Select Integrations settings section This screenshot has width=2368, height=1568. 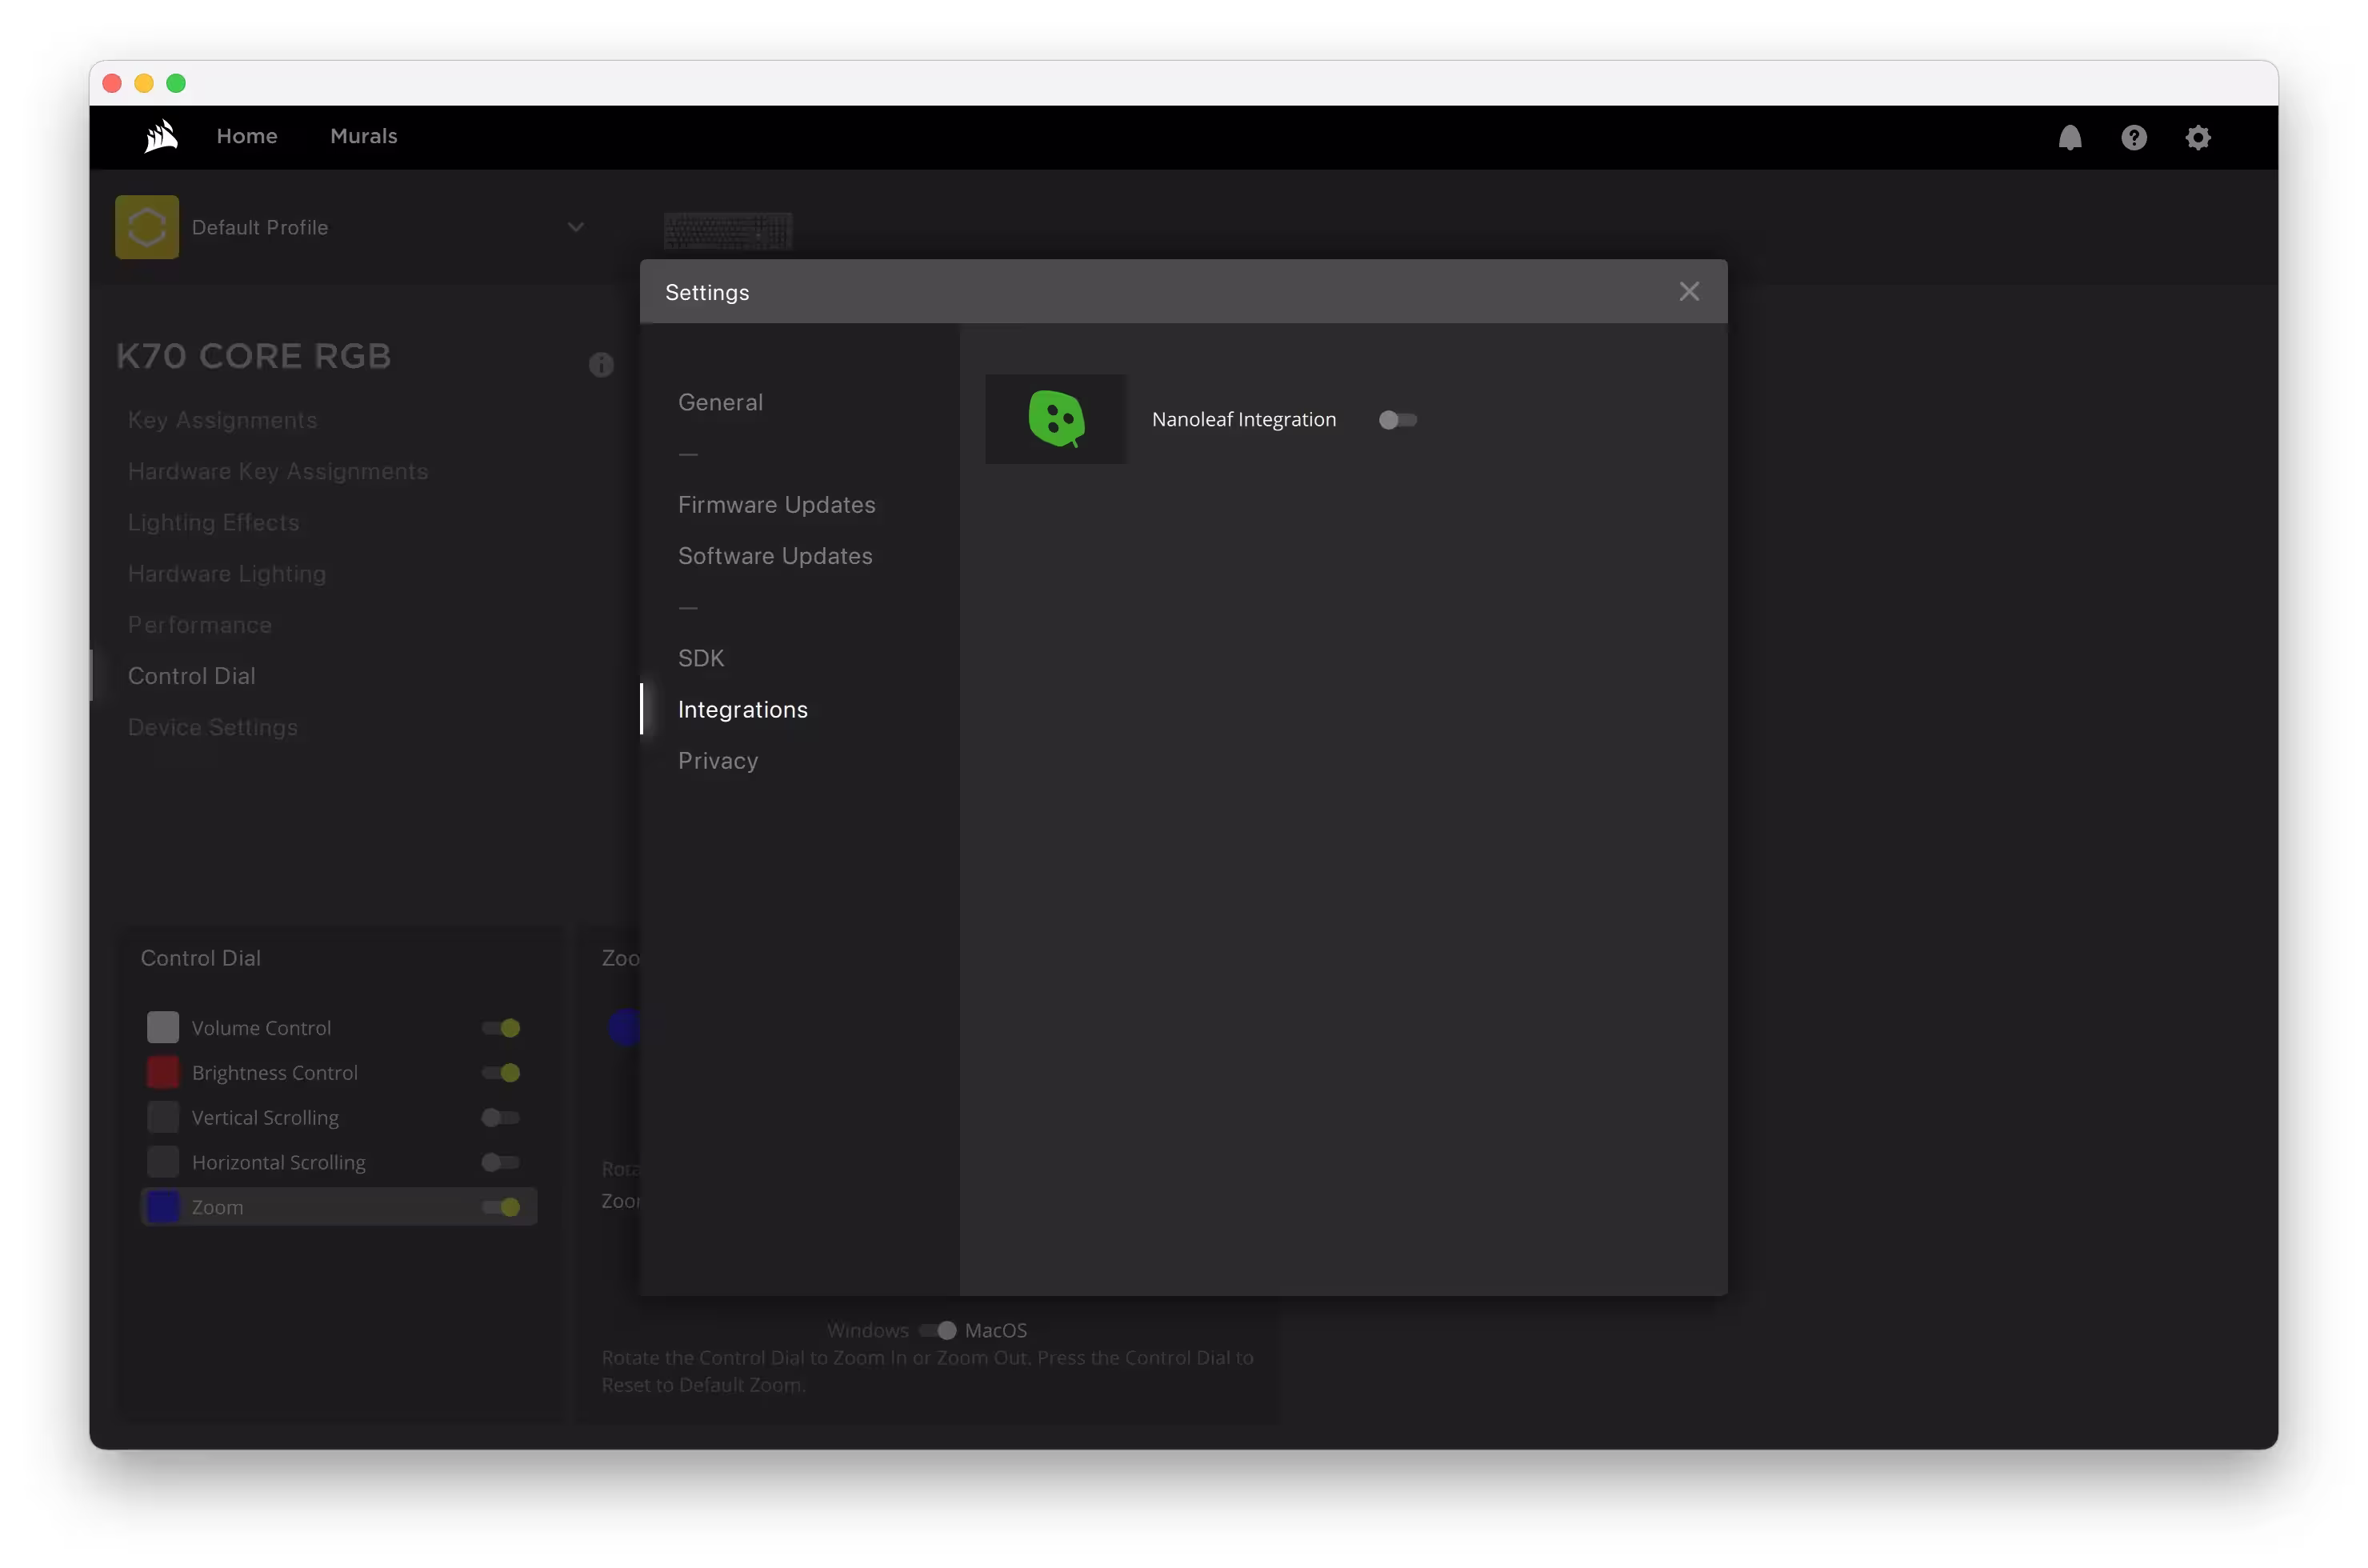[742, 709]
